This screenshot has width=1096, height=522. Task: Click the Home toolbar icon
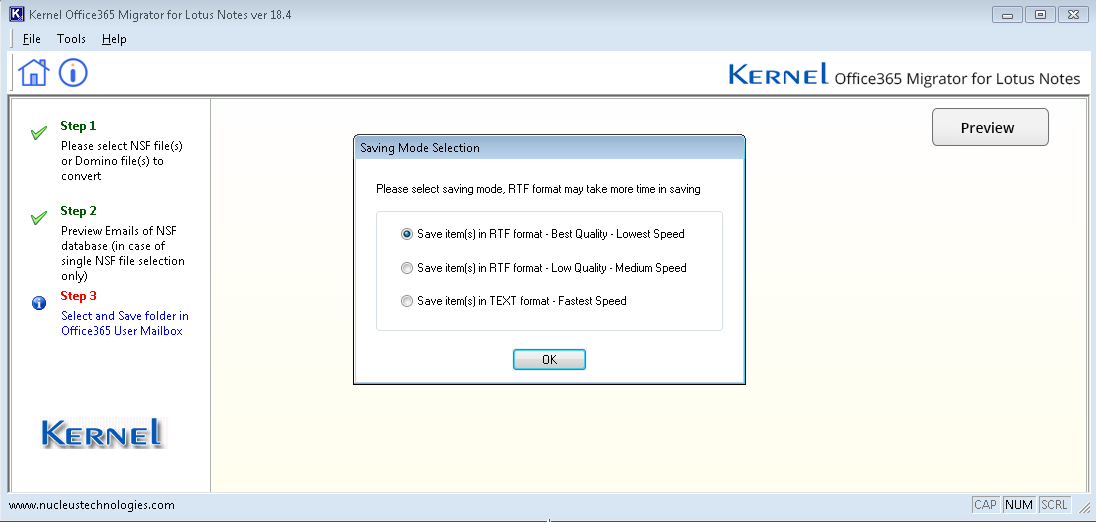(x=34, y=72)
